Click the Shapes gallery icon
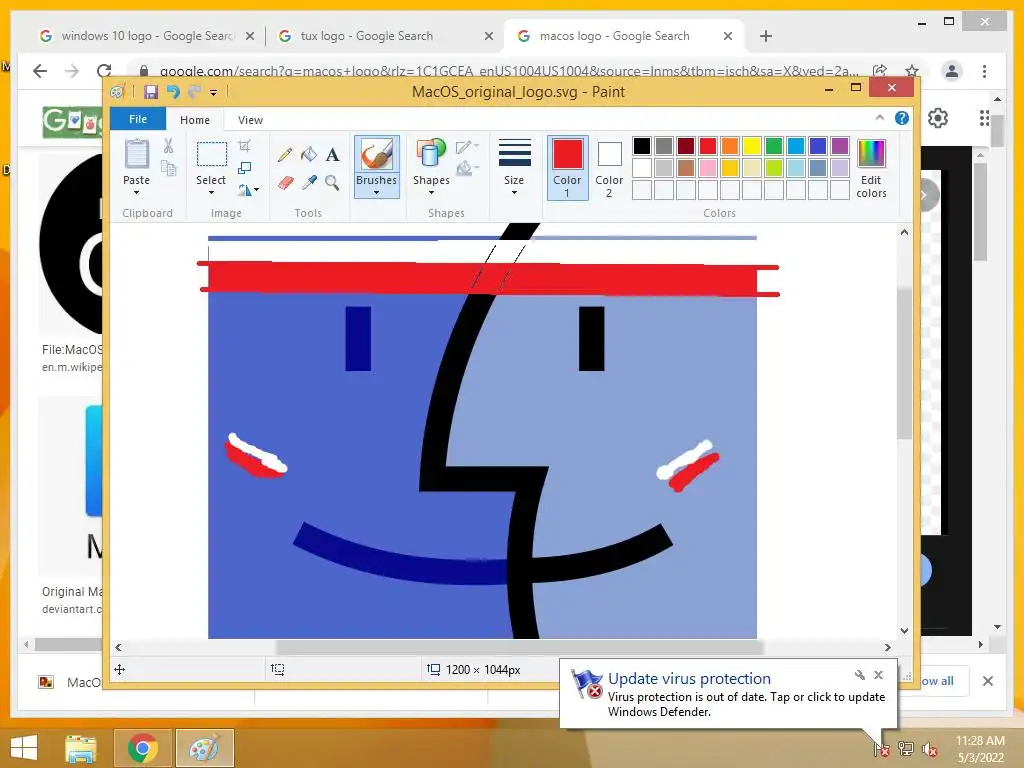Viewport: 1024px width, 768px height. tap(431, 153)
